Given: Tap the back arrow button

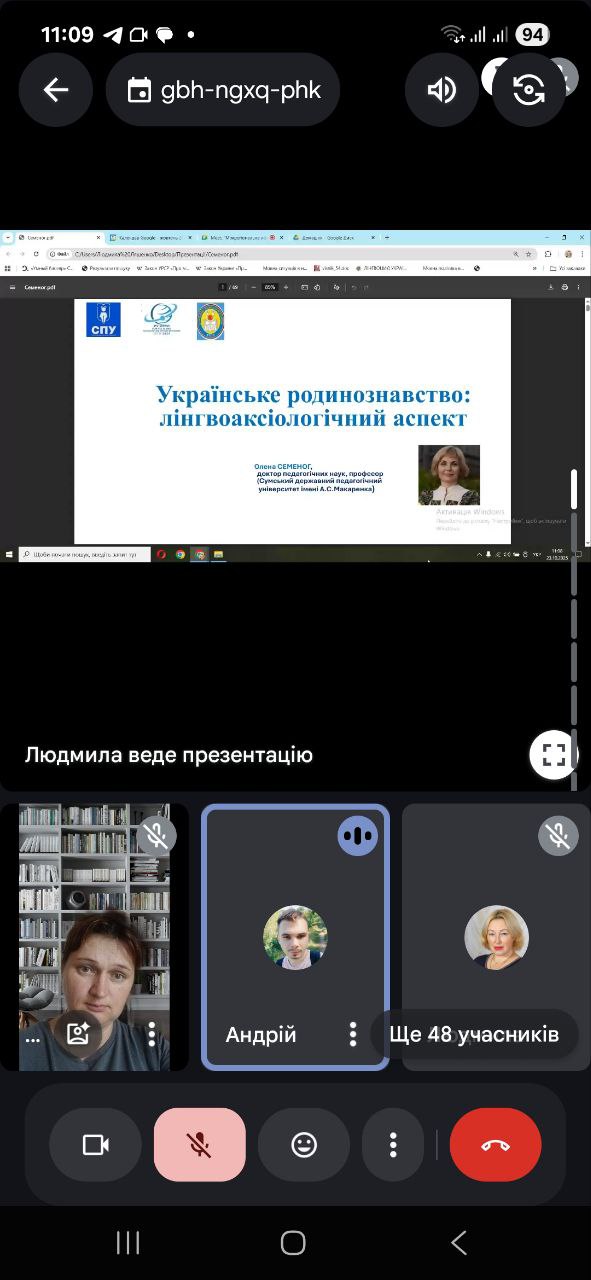Looking at the screenshot, I should point(56,90).
